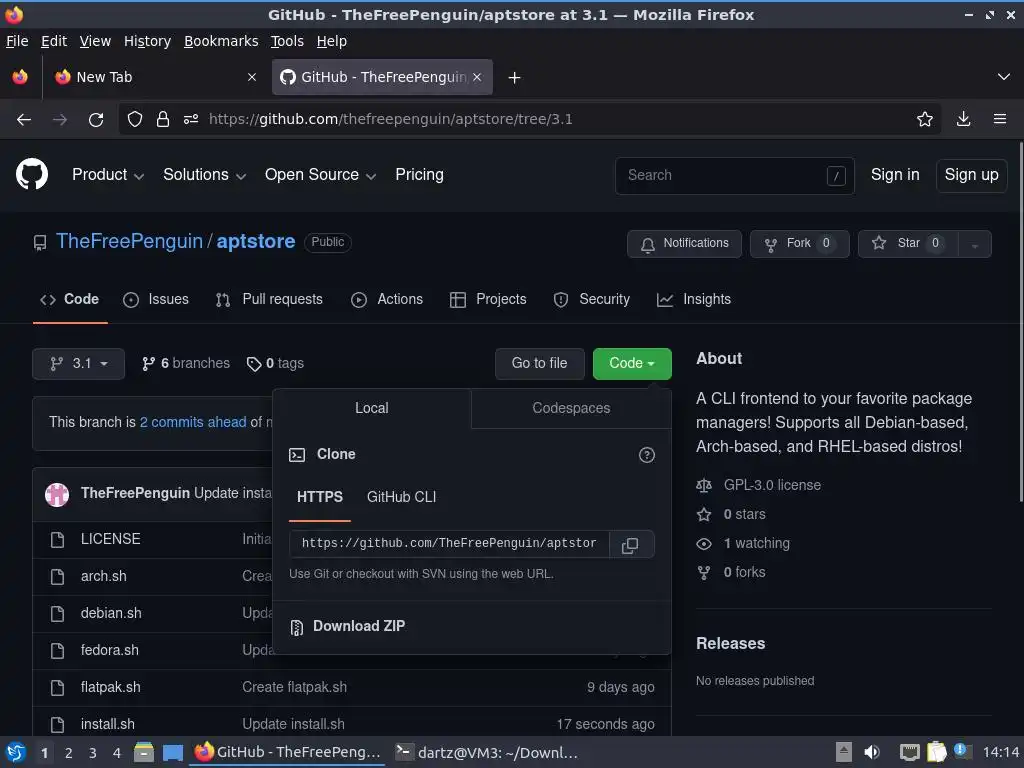
Task: Open the Star lists dropdown arrow
Action: [x=974, y=244]
